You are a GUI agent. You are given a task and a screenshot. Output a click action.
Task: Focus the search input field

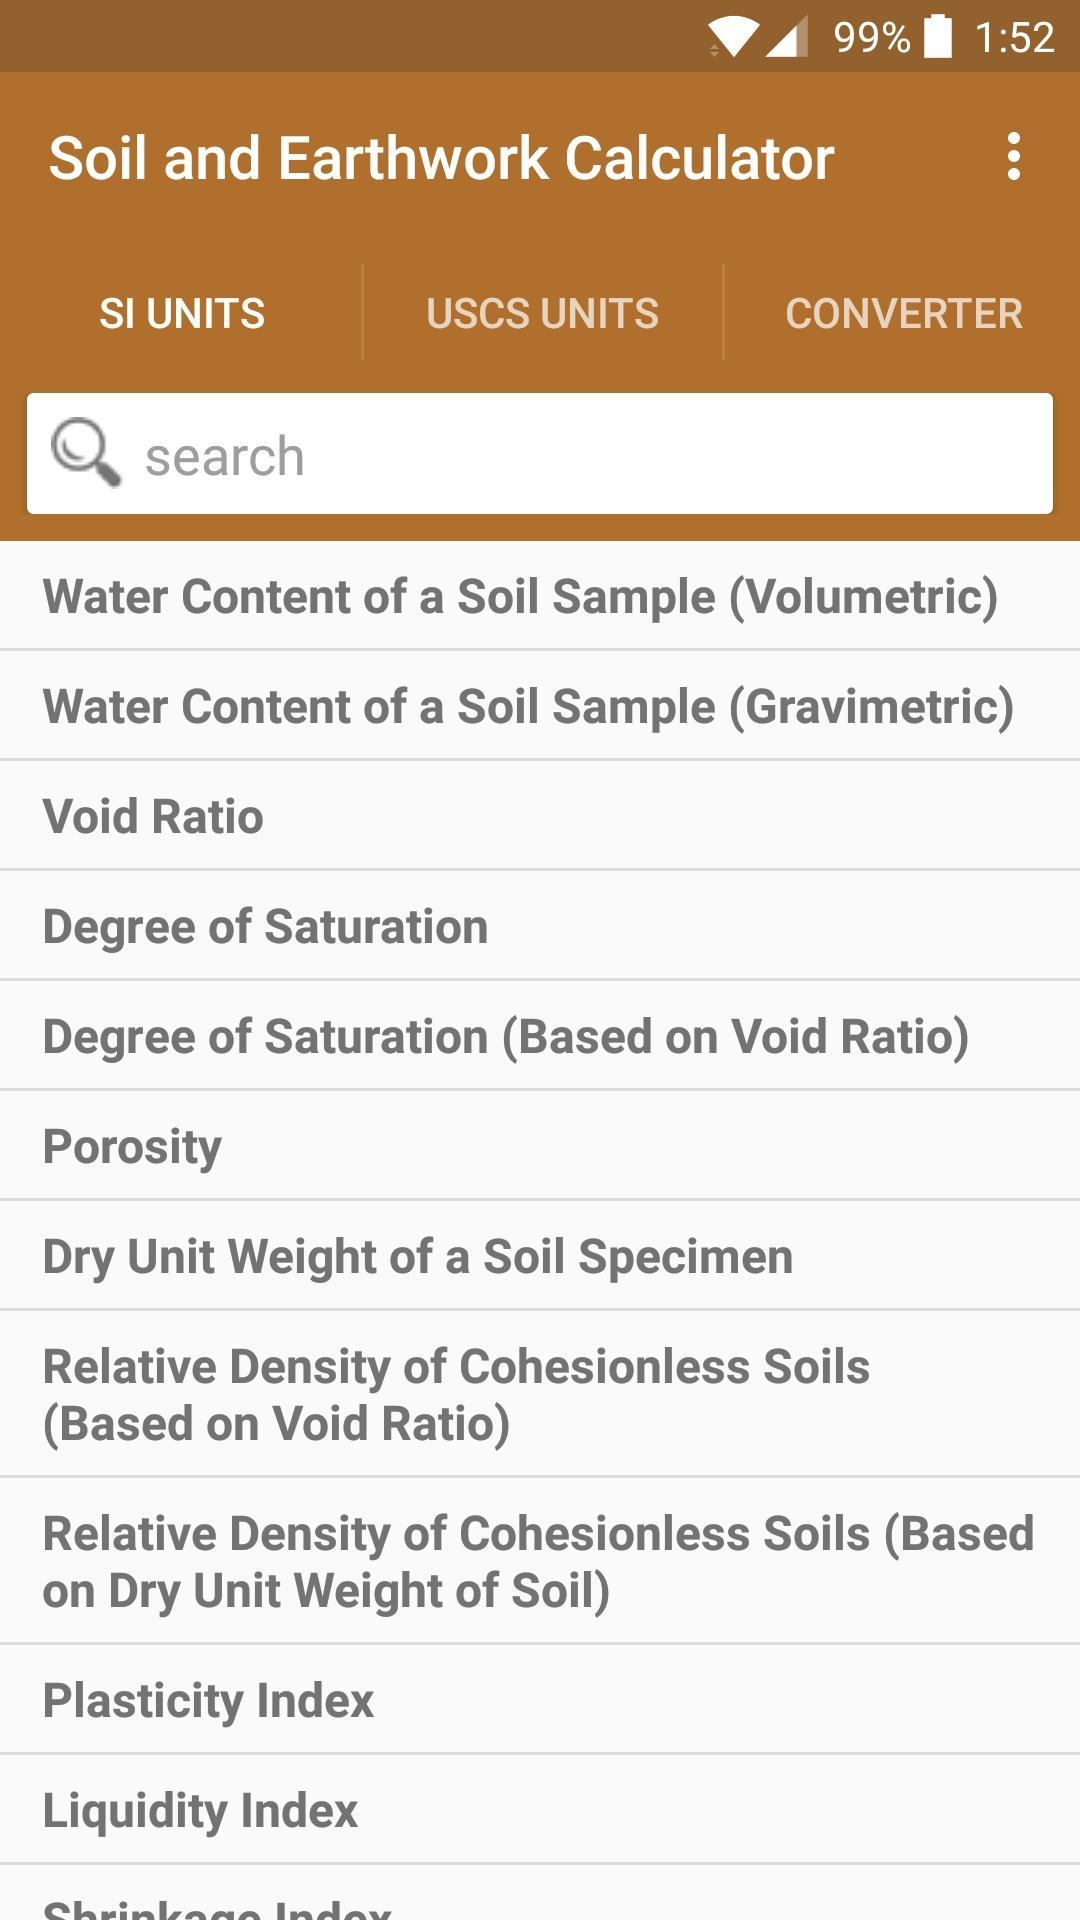tap(540, 454)
